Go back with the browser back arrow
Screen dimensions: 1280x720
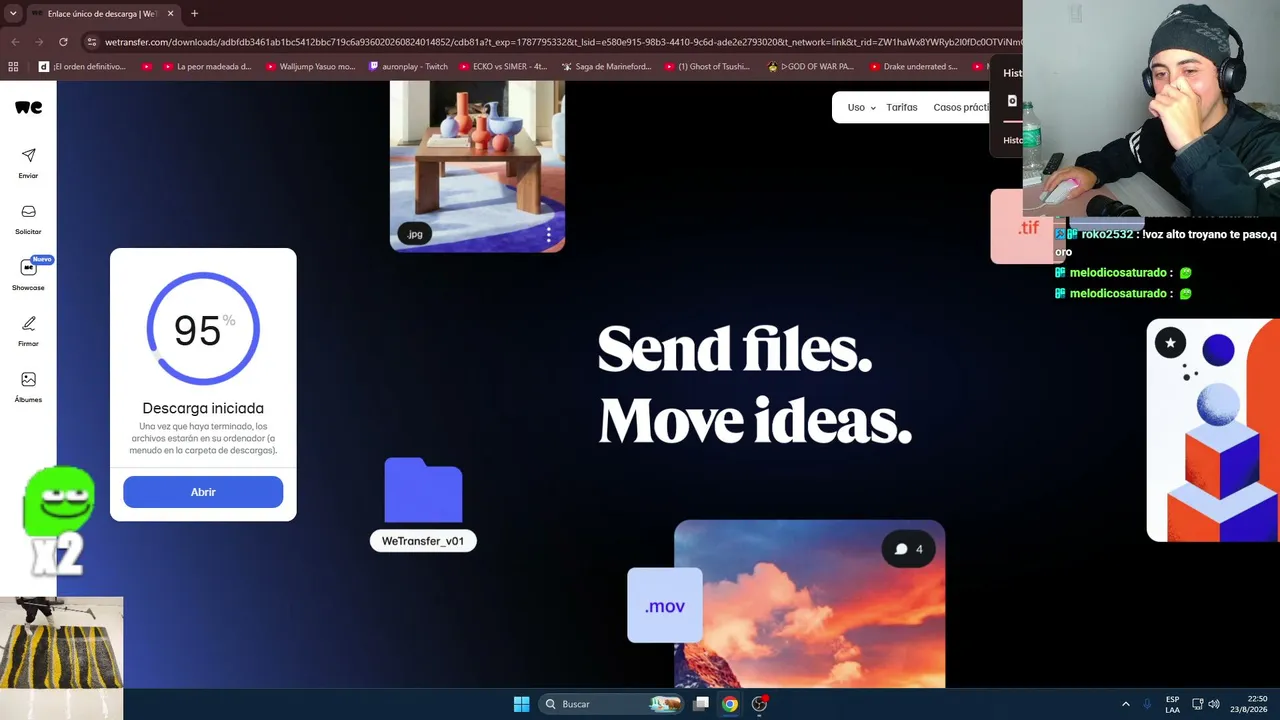[x=15, y=42]
